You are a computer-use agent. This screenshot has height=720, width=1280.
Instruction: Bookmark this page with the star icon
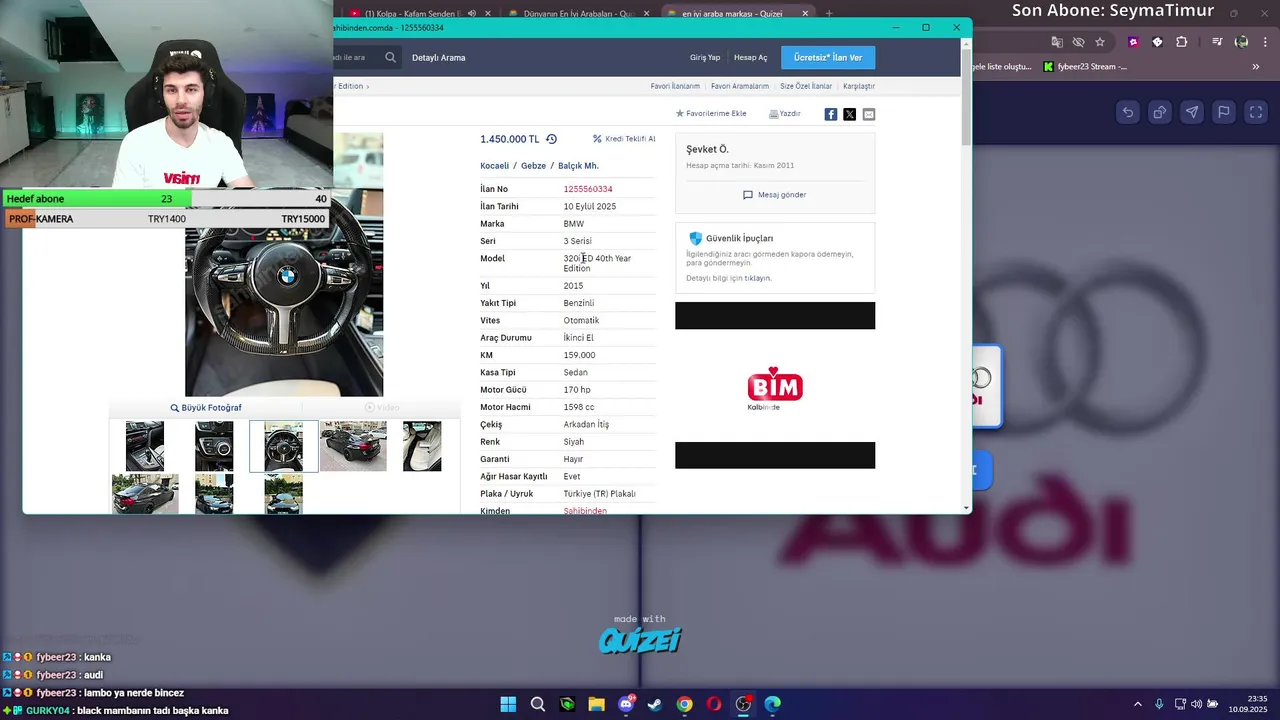tap(1100, 42)
